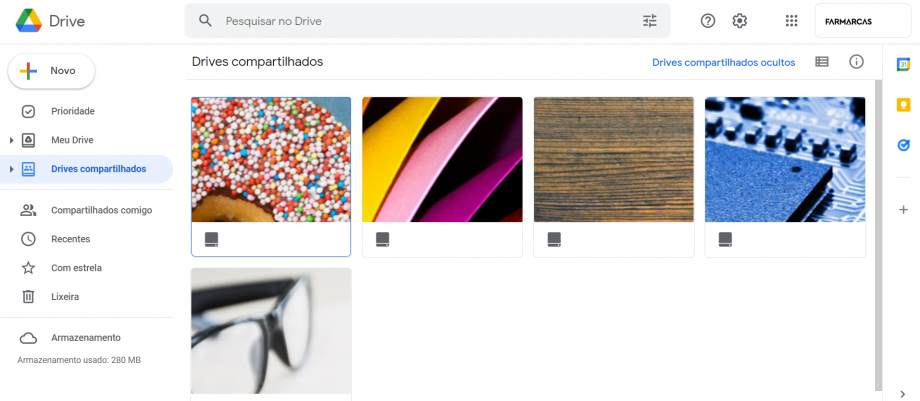Screen dimensions: 920x401
Task: Collapse the side panel chevron
Action: (903, 394)
